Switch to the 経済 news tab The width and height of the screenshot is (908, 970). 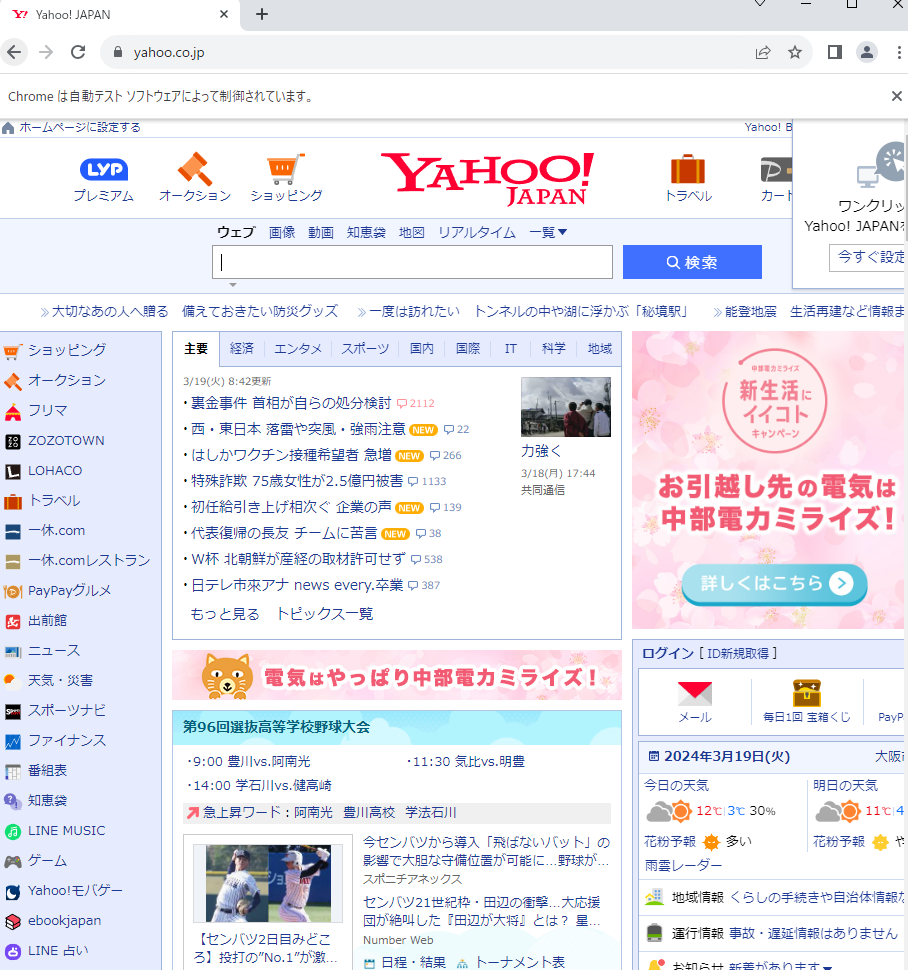[242, 349]
